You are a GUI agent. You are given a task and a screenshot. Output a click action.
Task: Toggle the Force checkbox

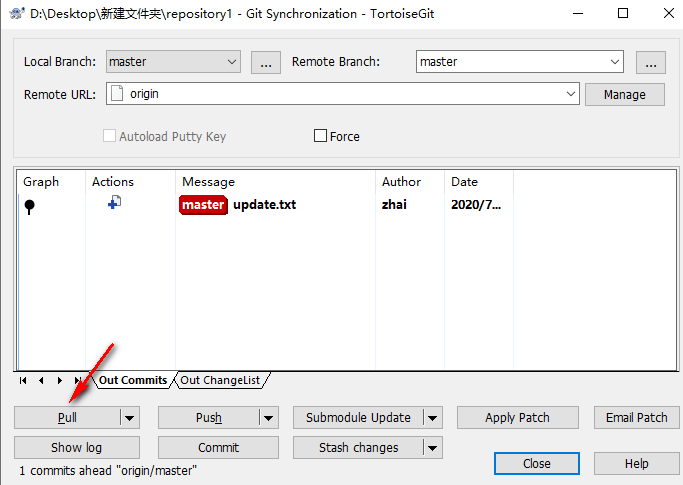[320, 136]
